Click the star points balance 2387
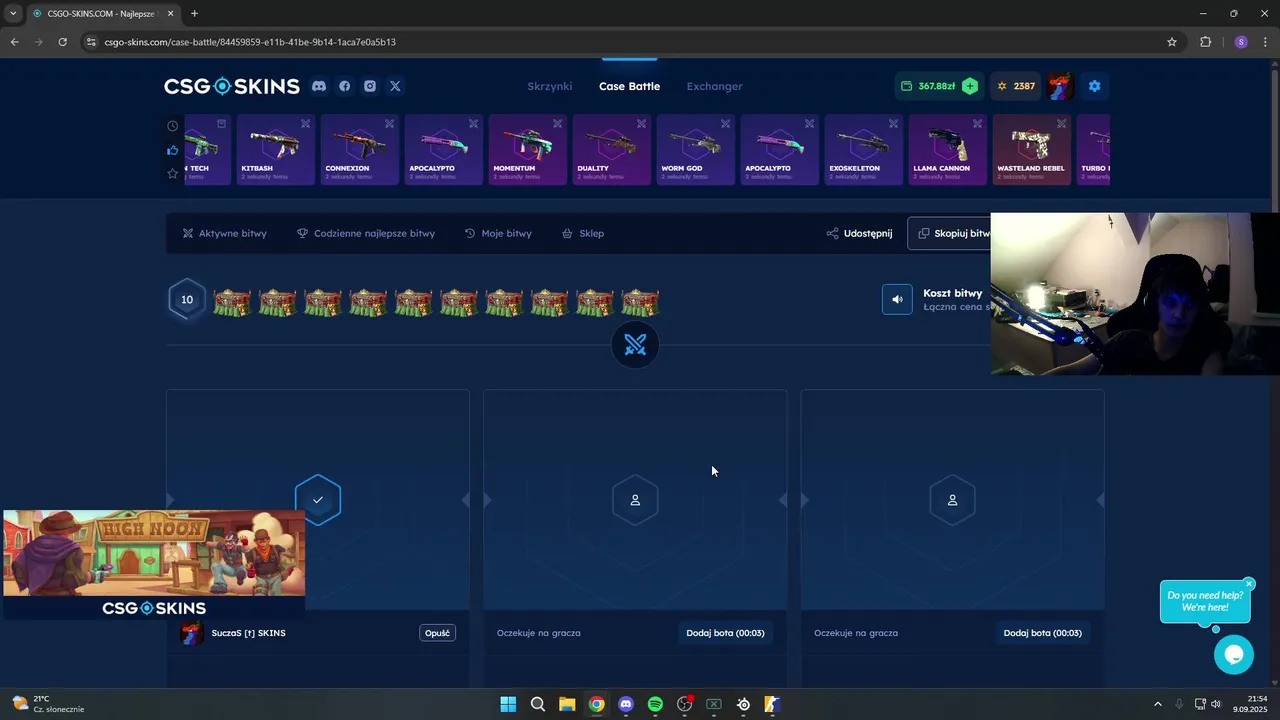This screenshot has height=720, width=1280. coord(1015,86)
